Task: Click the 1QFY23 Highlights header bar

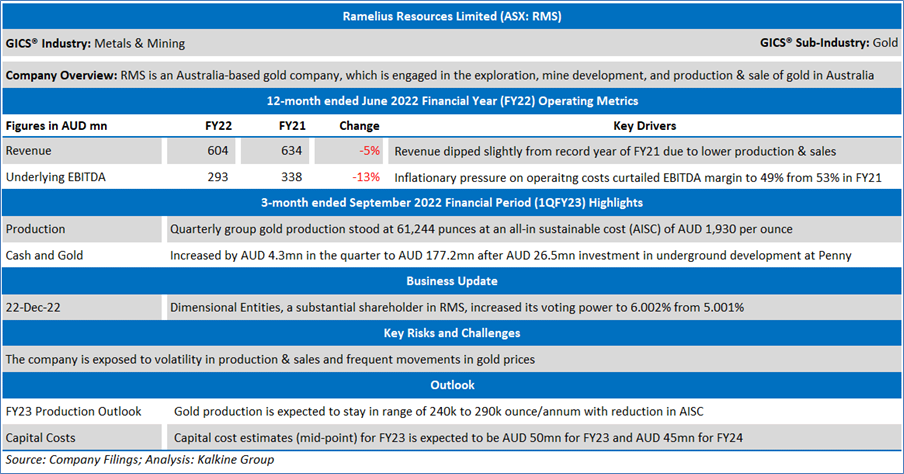Action: pos(452,203)
